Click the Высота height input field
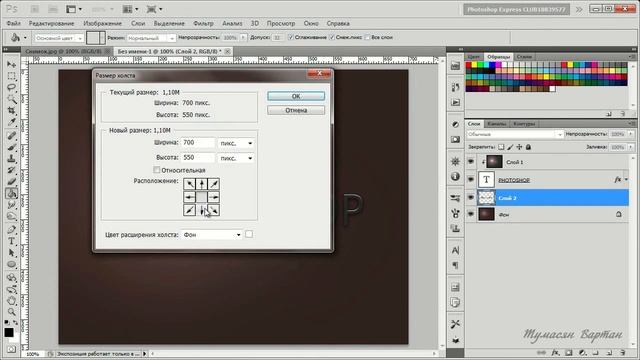Viewport: 640px width, 360px height. [x=198, y=158]
